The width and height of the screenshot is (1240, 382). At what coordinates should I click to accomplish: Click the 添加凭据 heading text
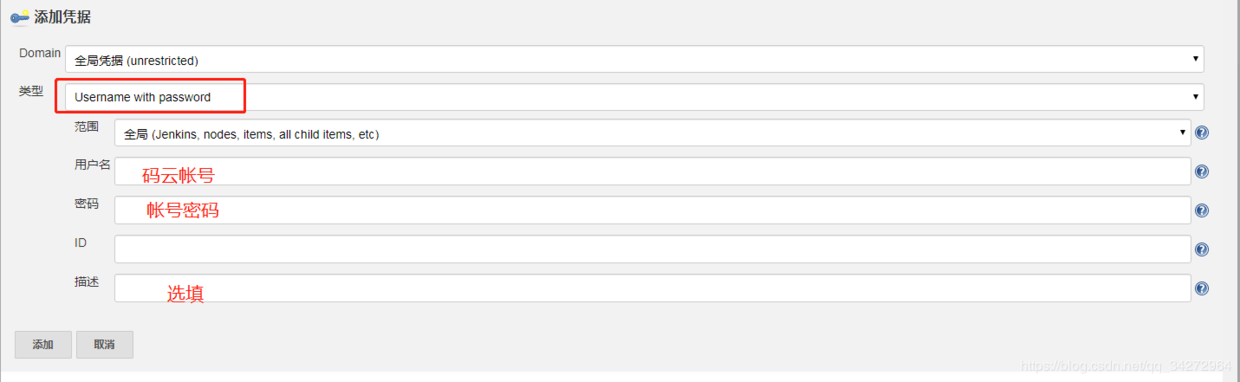coord(63,17)
